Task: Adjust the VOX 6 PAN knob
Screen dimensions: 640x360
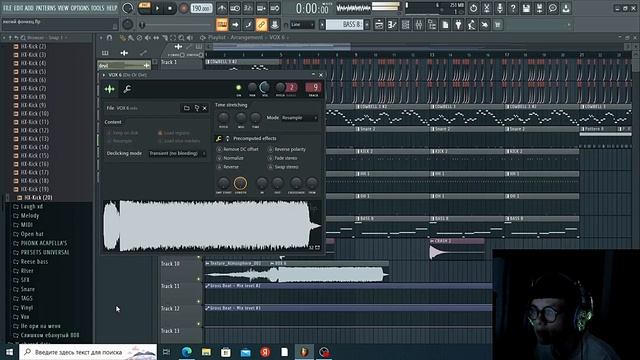Action: (x=252, y=87)
